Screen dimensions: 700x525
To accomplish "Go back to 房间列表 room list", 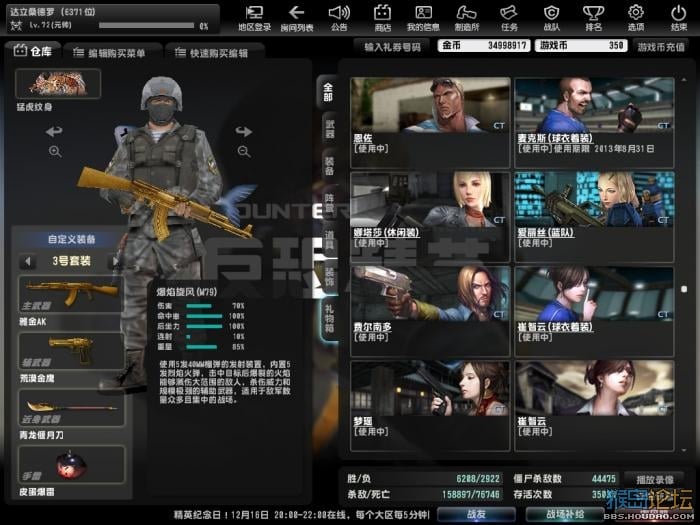I will [x=296, y=18].
